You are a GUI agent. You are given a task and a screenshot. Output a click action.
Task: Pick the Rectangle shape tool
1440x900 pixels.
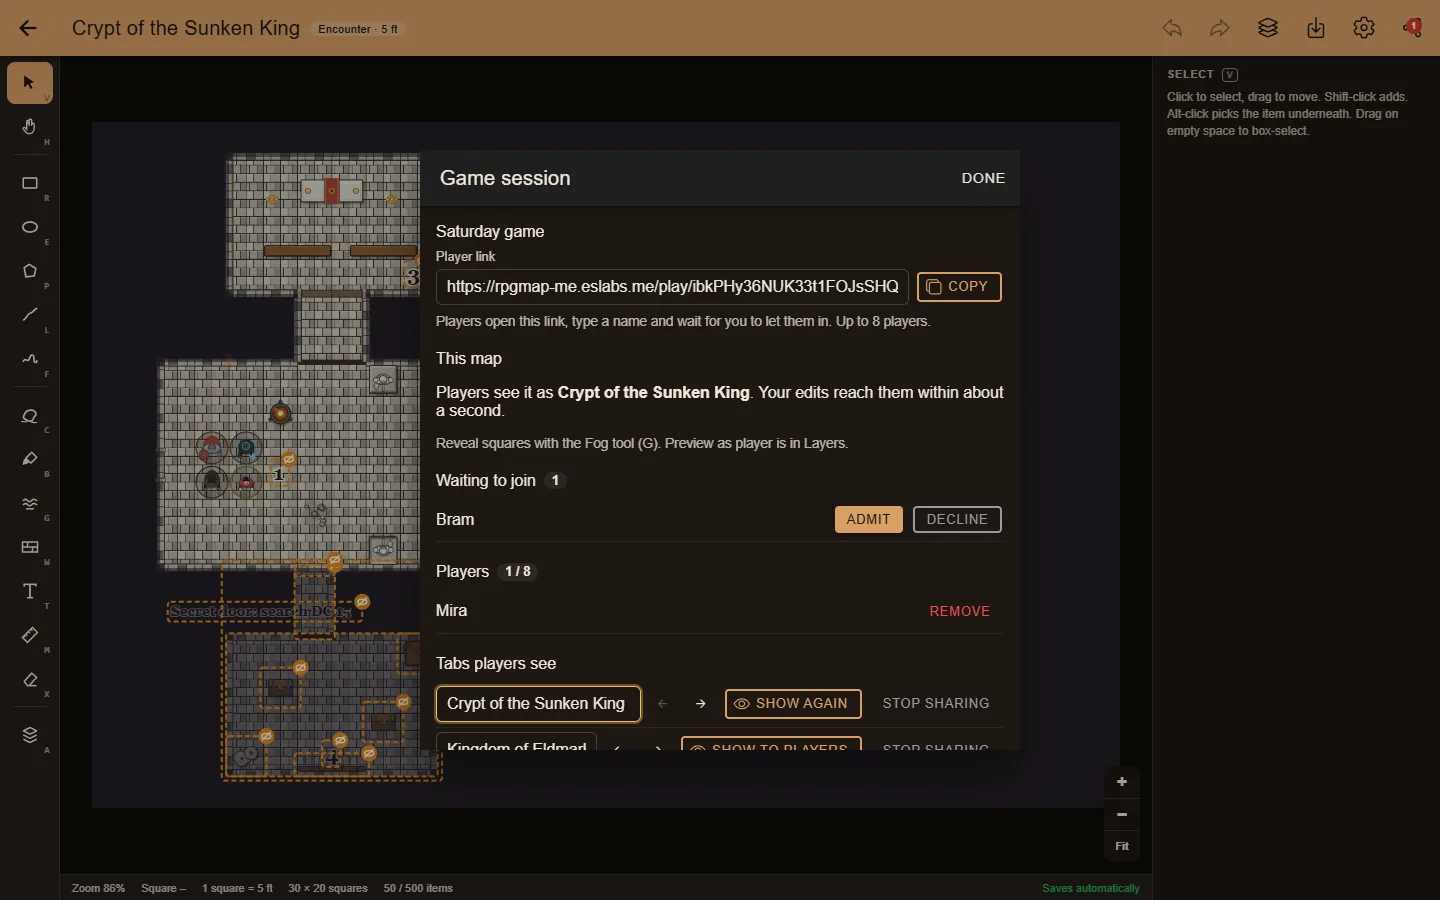(x=30, y=183)
